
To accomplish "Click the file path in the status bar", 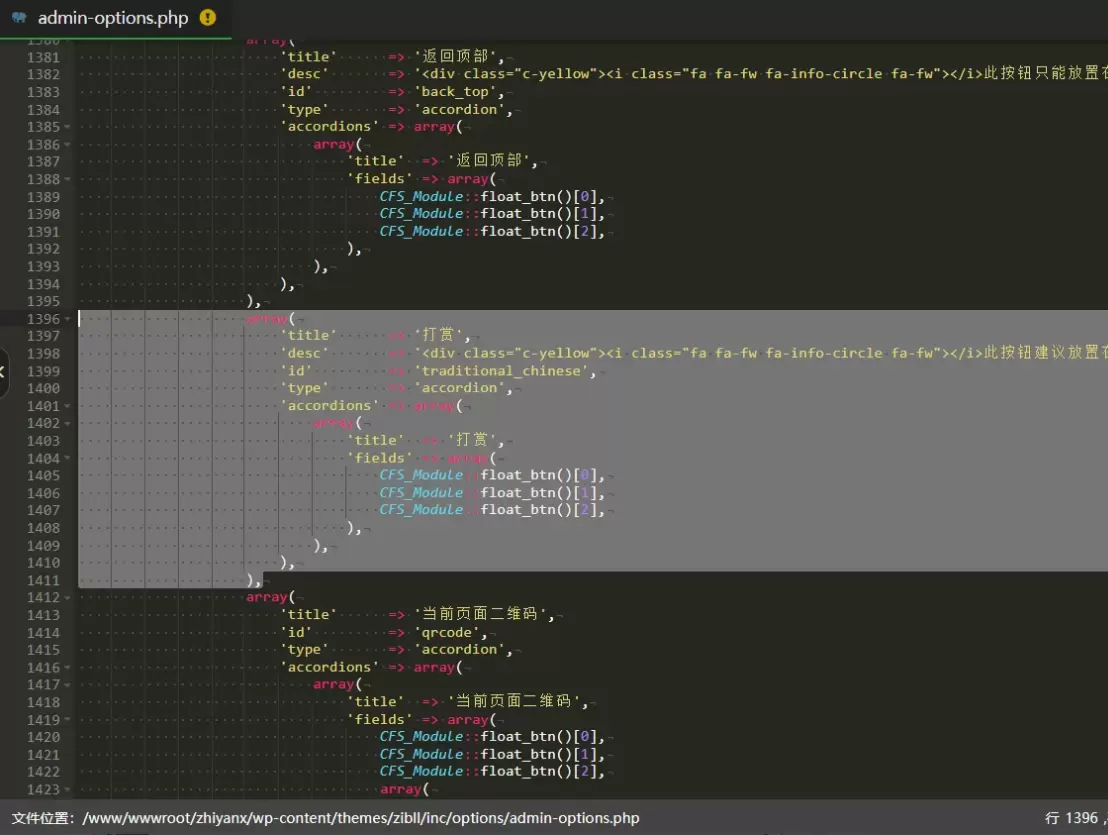I will [361, 818].
